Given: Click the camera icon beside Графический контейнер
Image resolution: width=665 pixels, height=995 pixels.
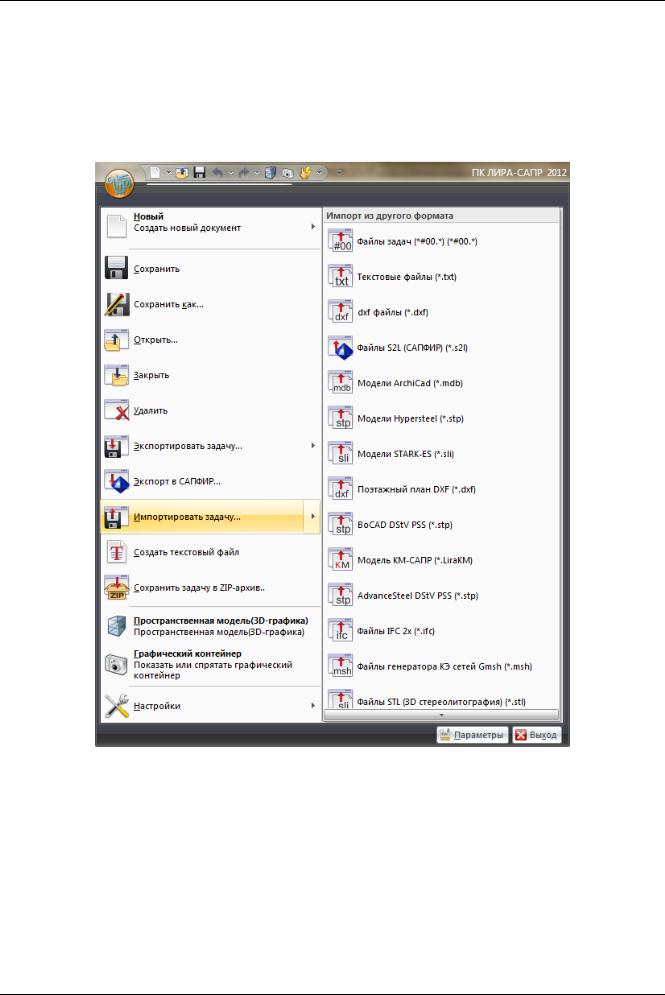Looking at the screenshot, I should pos(117,664).
